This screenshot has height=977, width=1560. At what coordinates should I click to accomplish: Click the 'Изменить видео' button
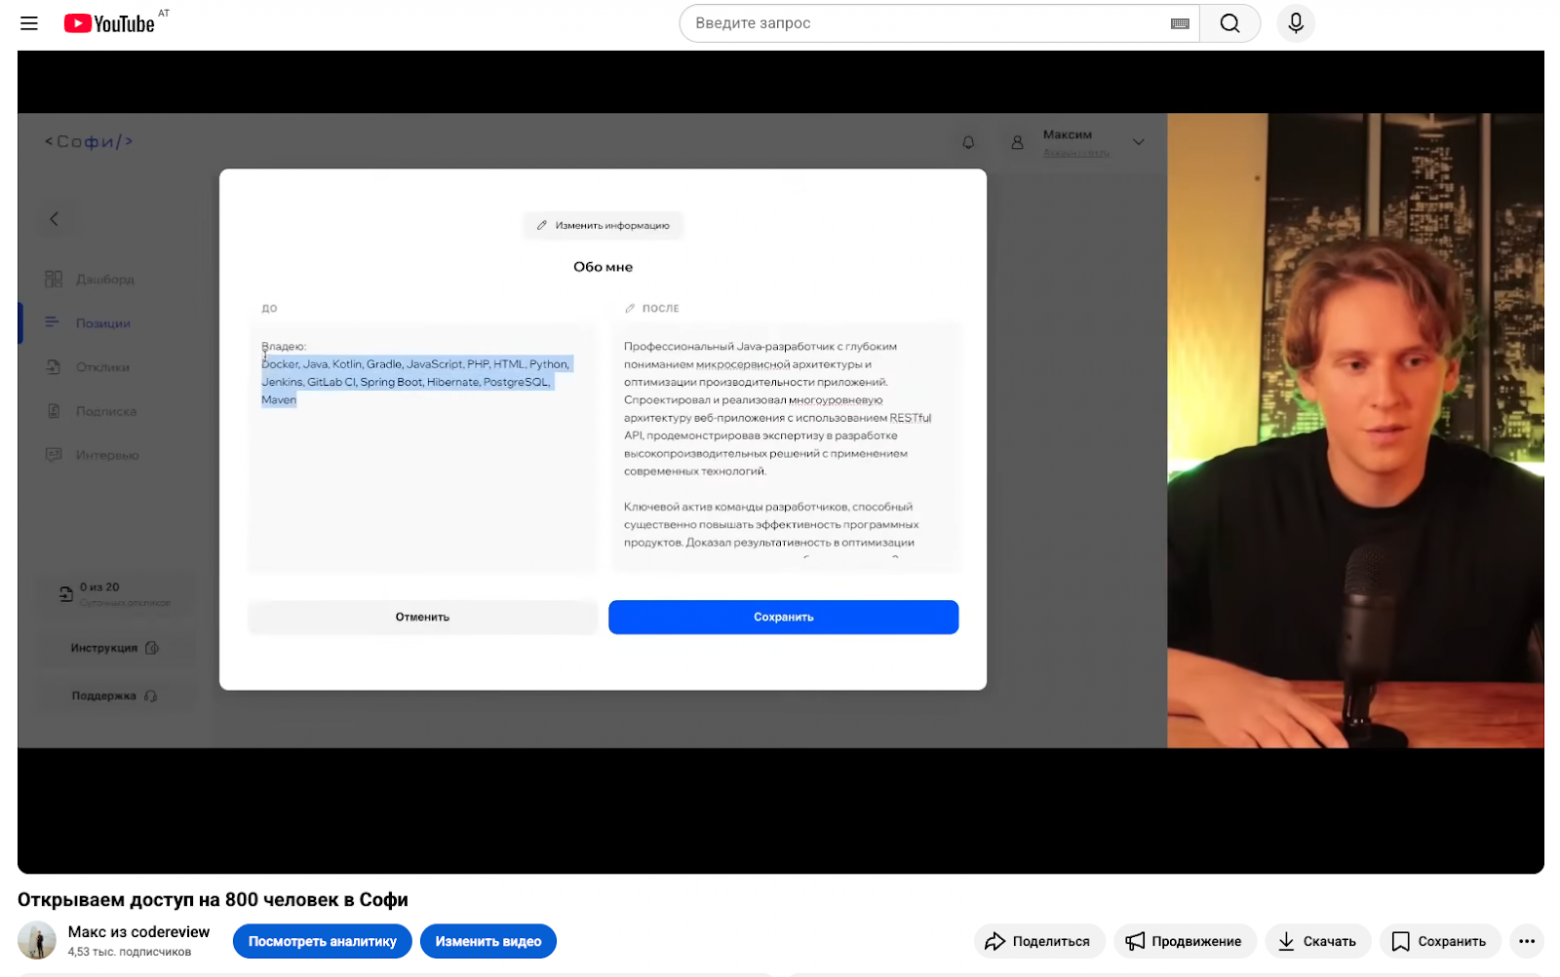pyautogui.click(x=488, y=941)
